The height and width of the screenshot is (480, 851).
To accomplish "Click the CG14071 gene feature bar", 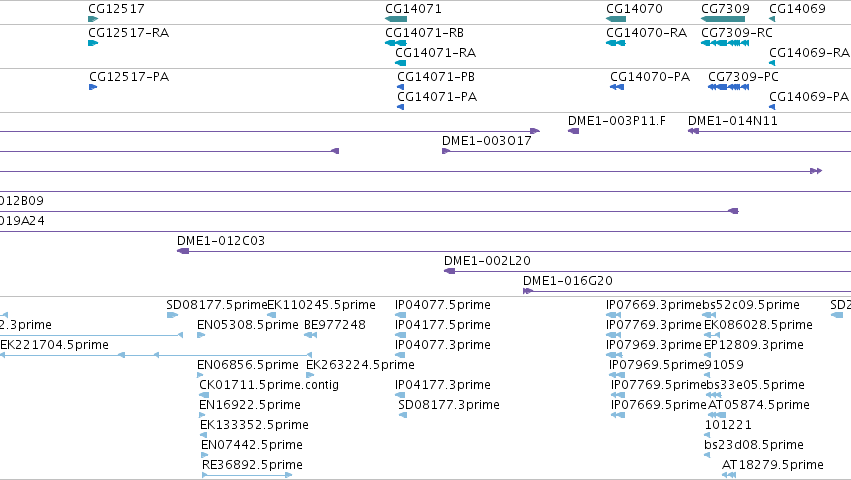I will (x=396, y=19).
